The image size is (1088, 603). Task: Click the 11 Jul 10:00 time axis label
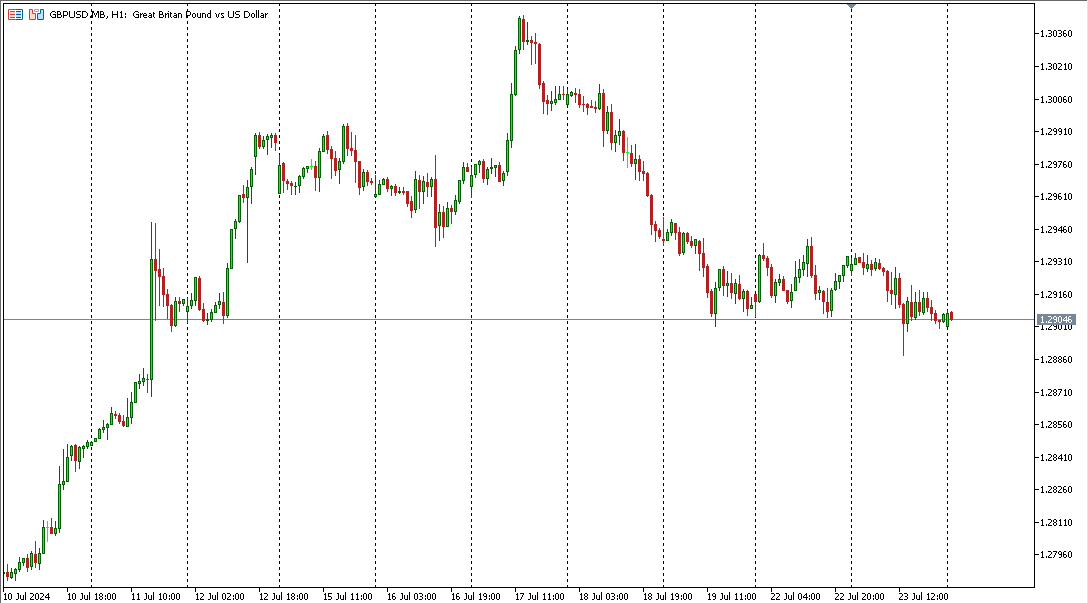tap(155, 597)
